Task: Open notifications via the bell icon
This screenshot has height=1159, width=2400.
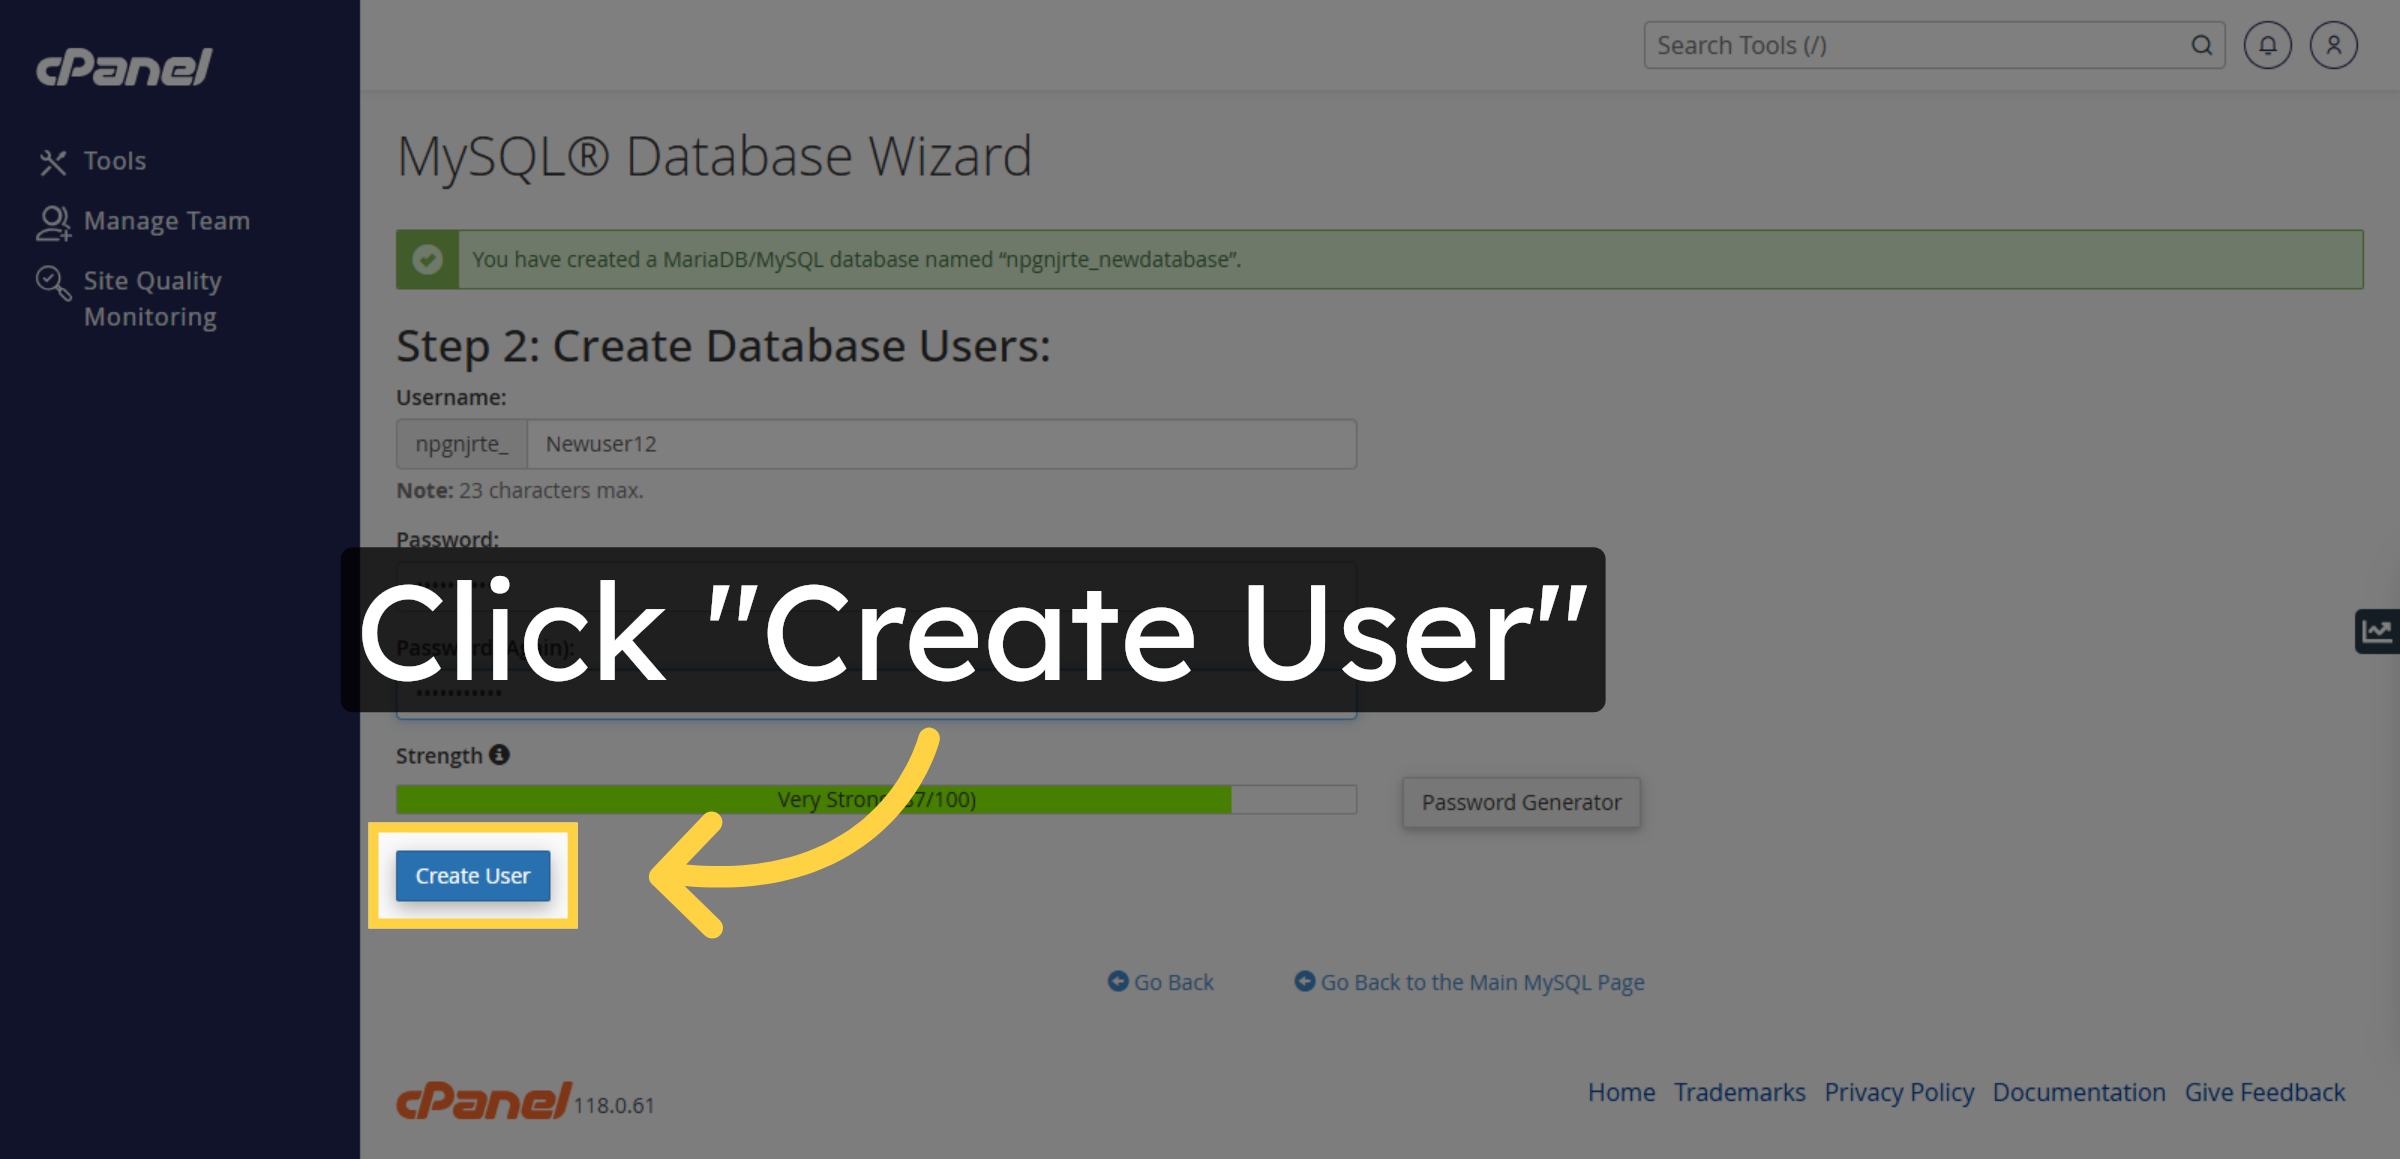Action: pos(2267,45)
